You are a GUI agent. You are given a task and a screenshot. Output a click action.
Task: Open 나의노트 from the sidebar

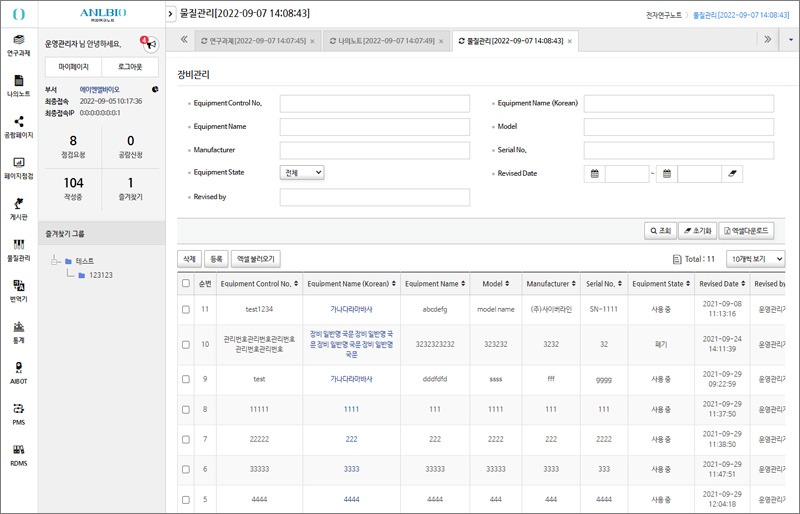pos(17,85)
